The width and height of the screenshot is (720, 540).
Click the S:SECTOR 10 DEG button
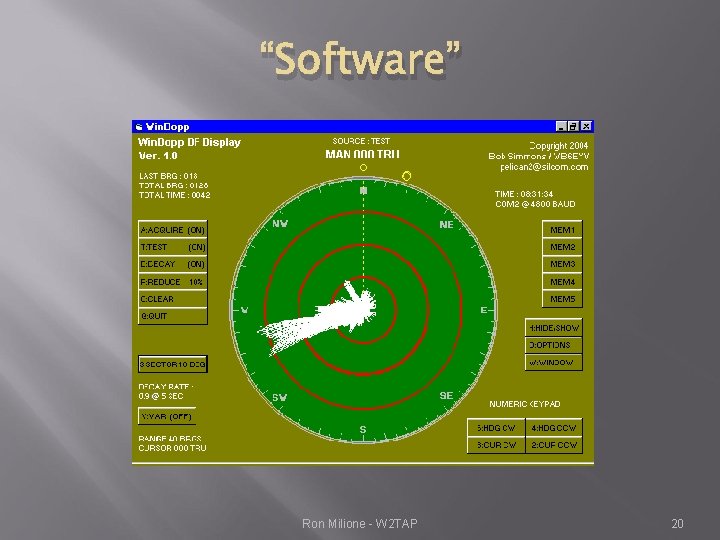tap(173, 364)
